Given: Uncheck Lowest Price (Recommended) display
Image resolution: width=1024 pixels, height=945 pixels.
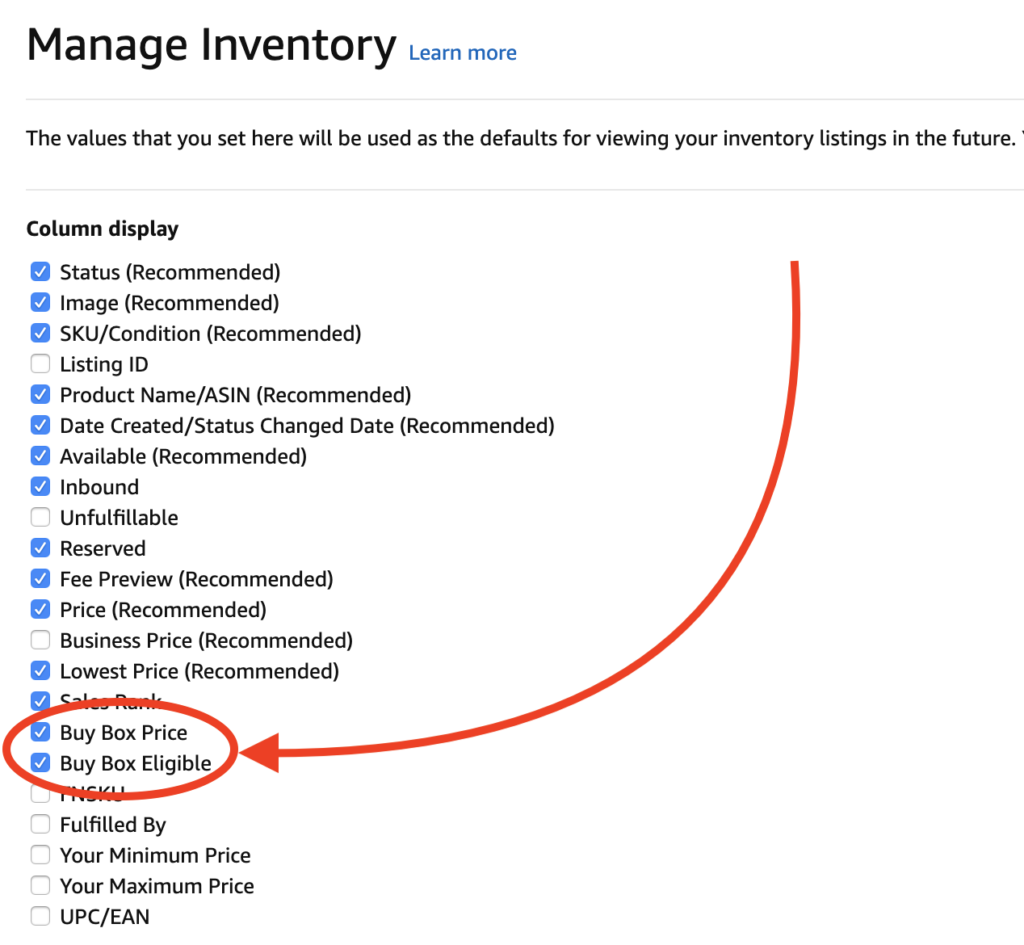Looking at the screenshot, I should pos(40,671).
